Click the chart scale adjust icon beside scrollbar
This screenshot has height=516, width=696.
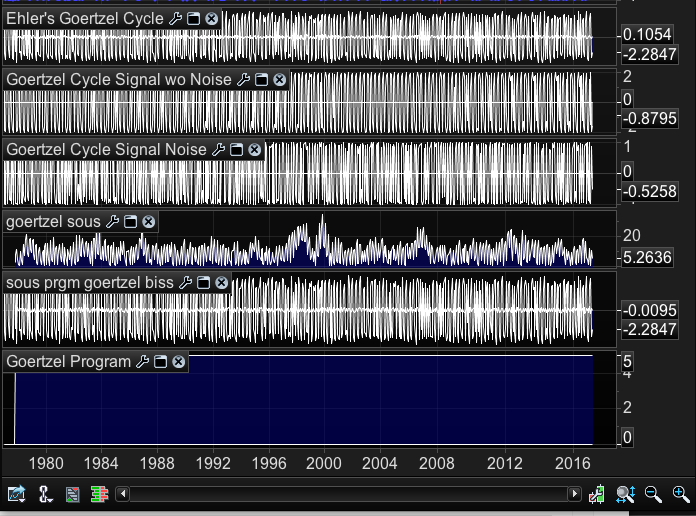click(x=597, y=494)
